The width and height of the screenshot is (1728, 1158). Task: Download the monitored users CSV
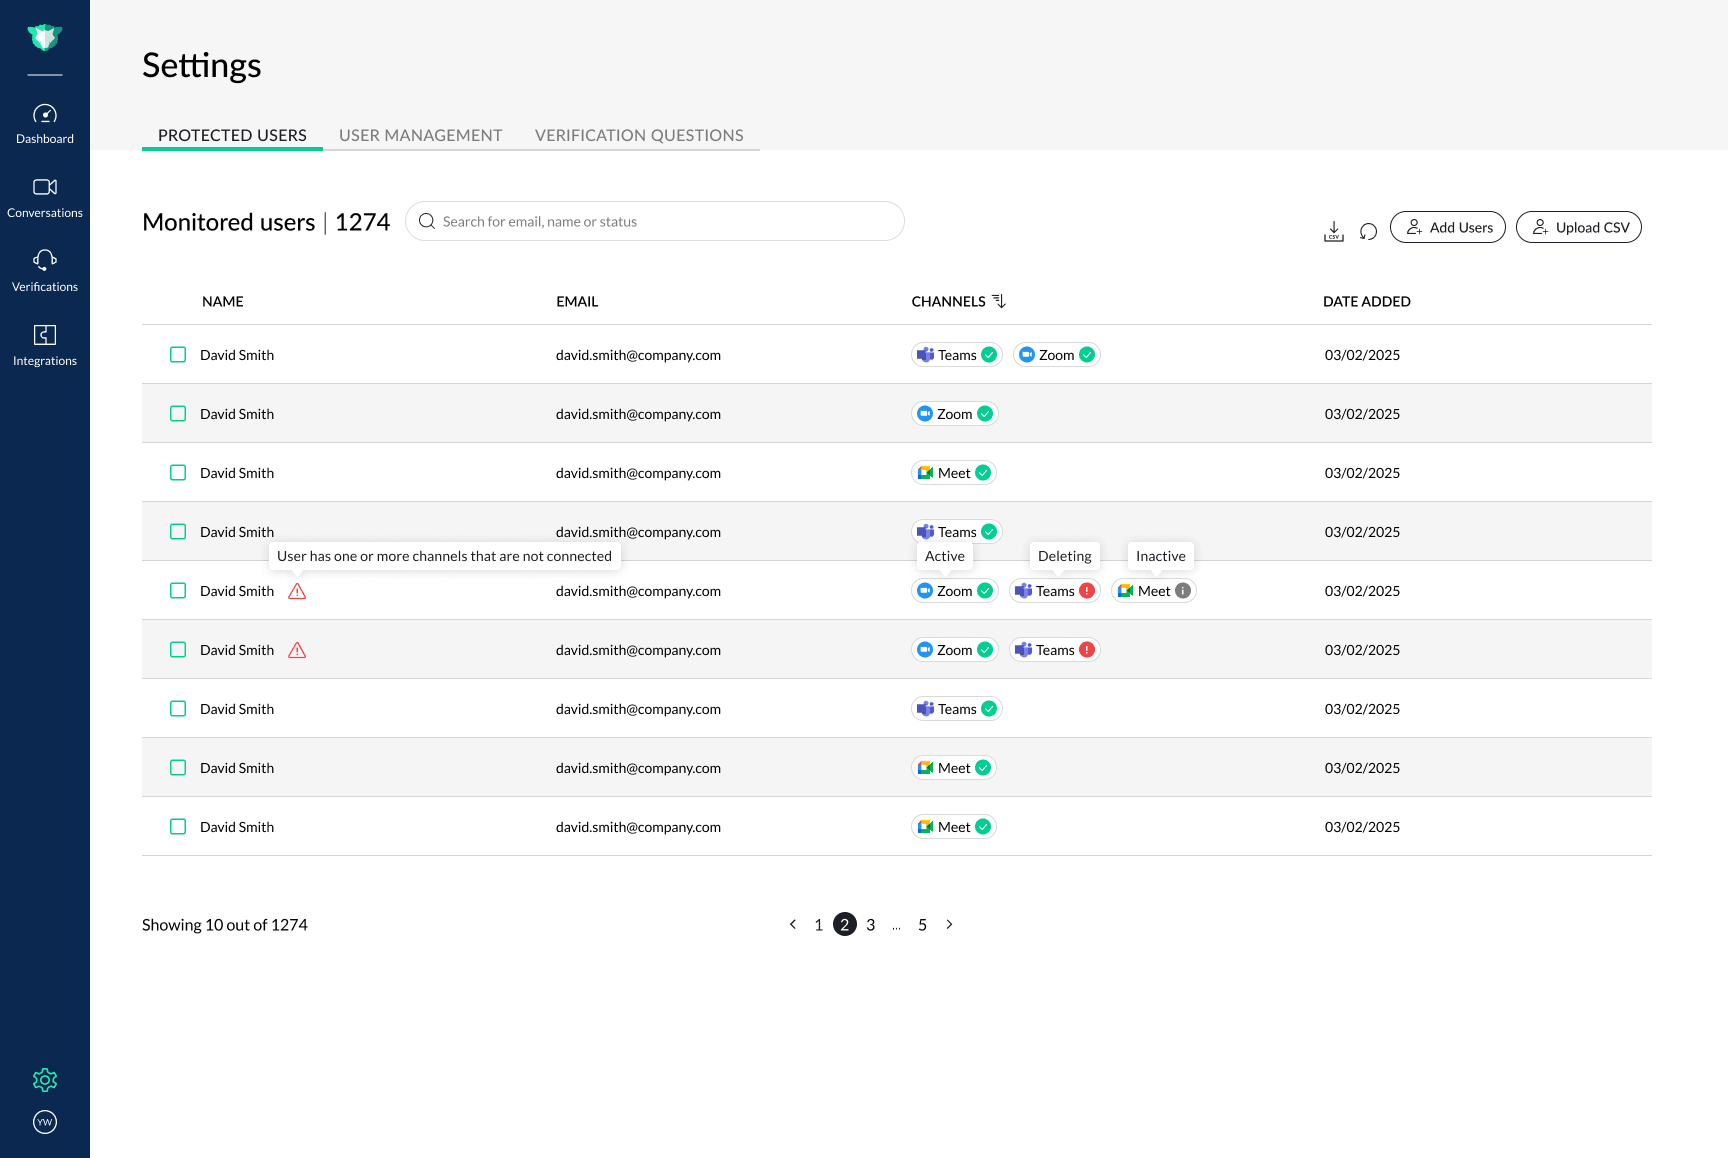tap(1334, 231)
